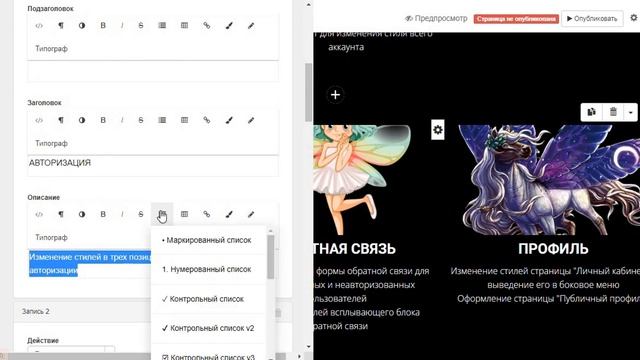Click the Опубликовать button
640x360 pixels.
(592, 18)
